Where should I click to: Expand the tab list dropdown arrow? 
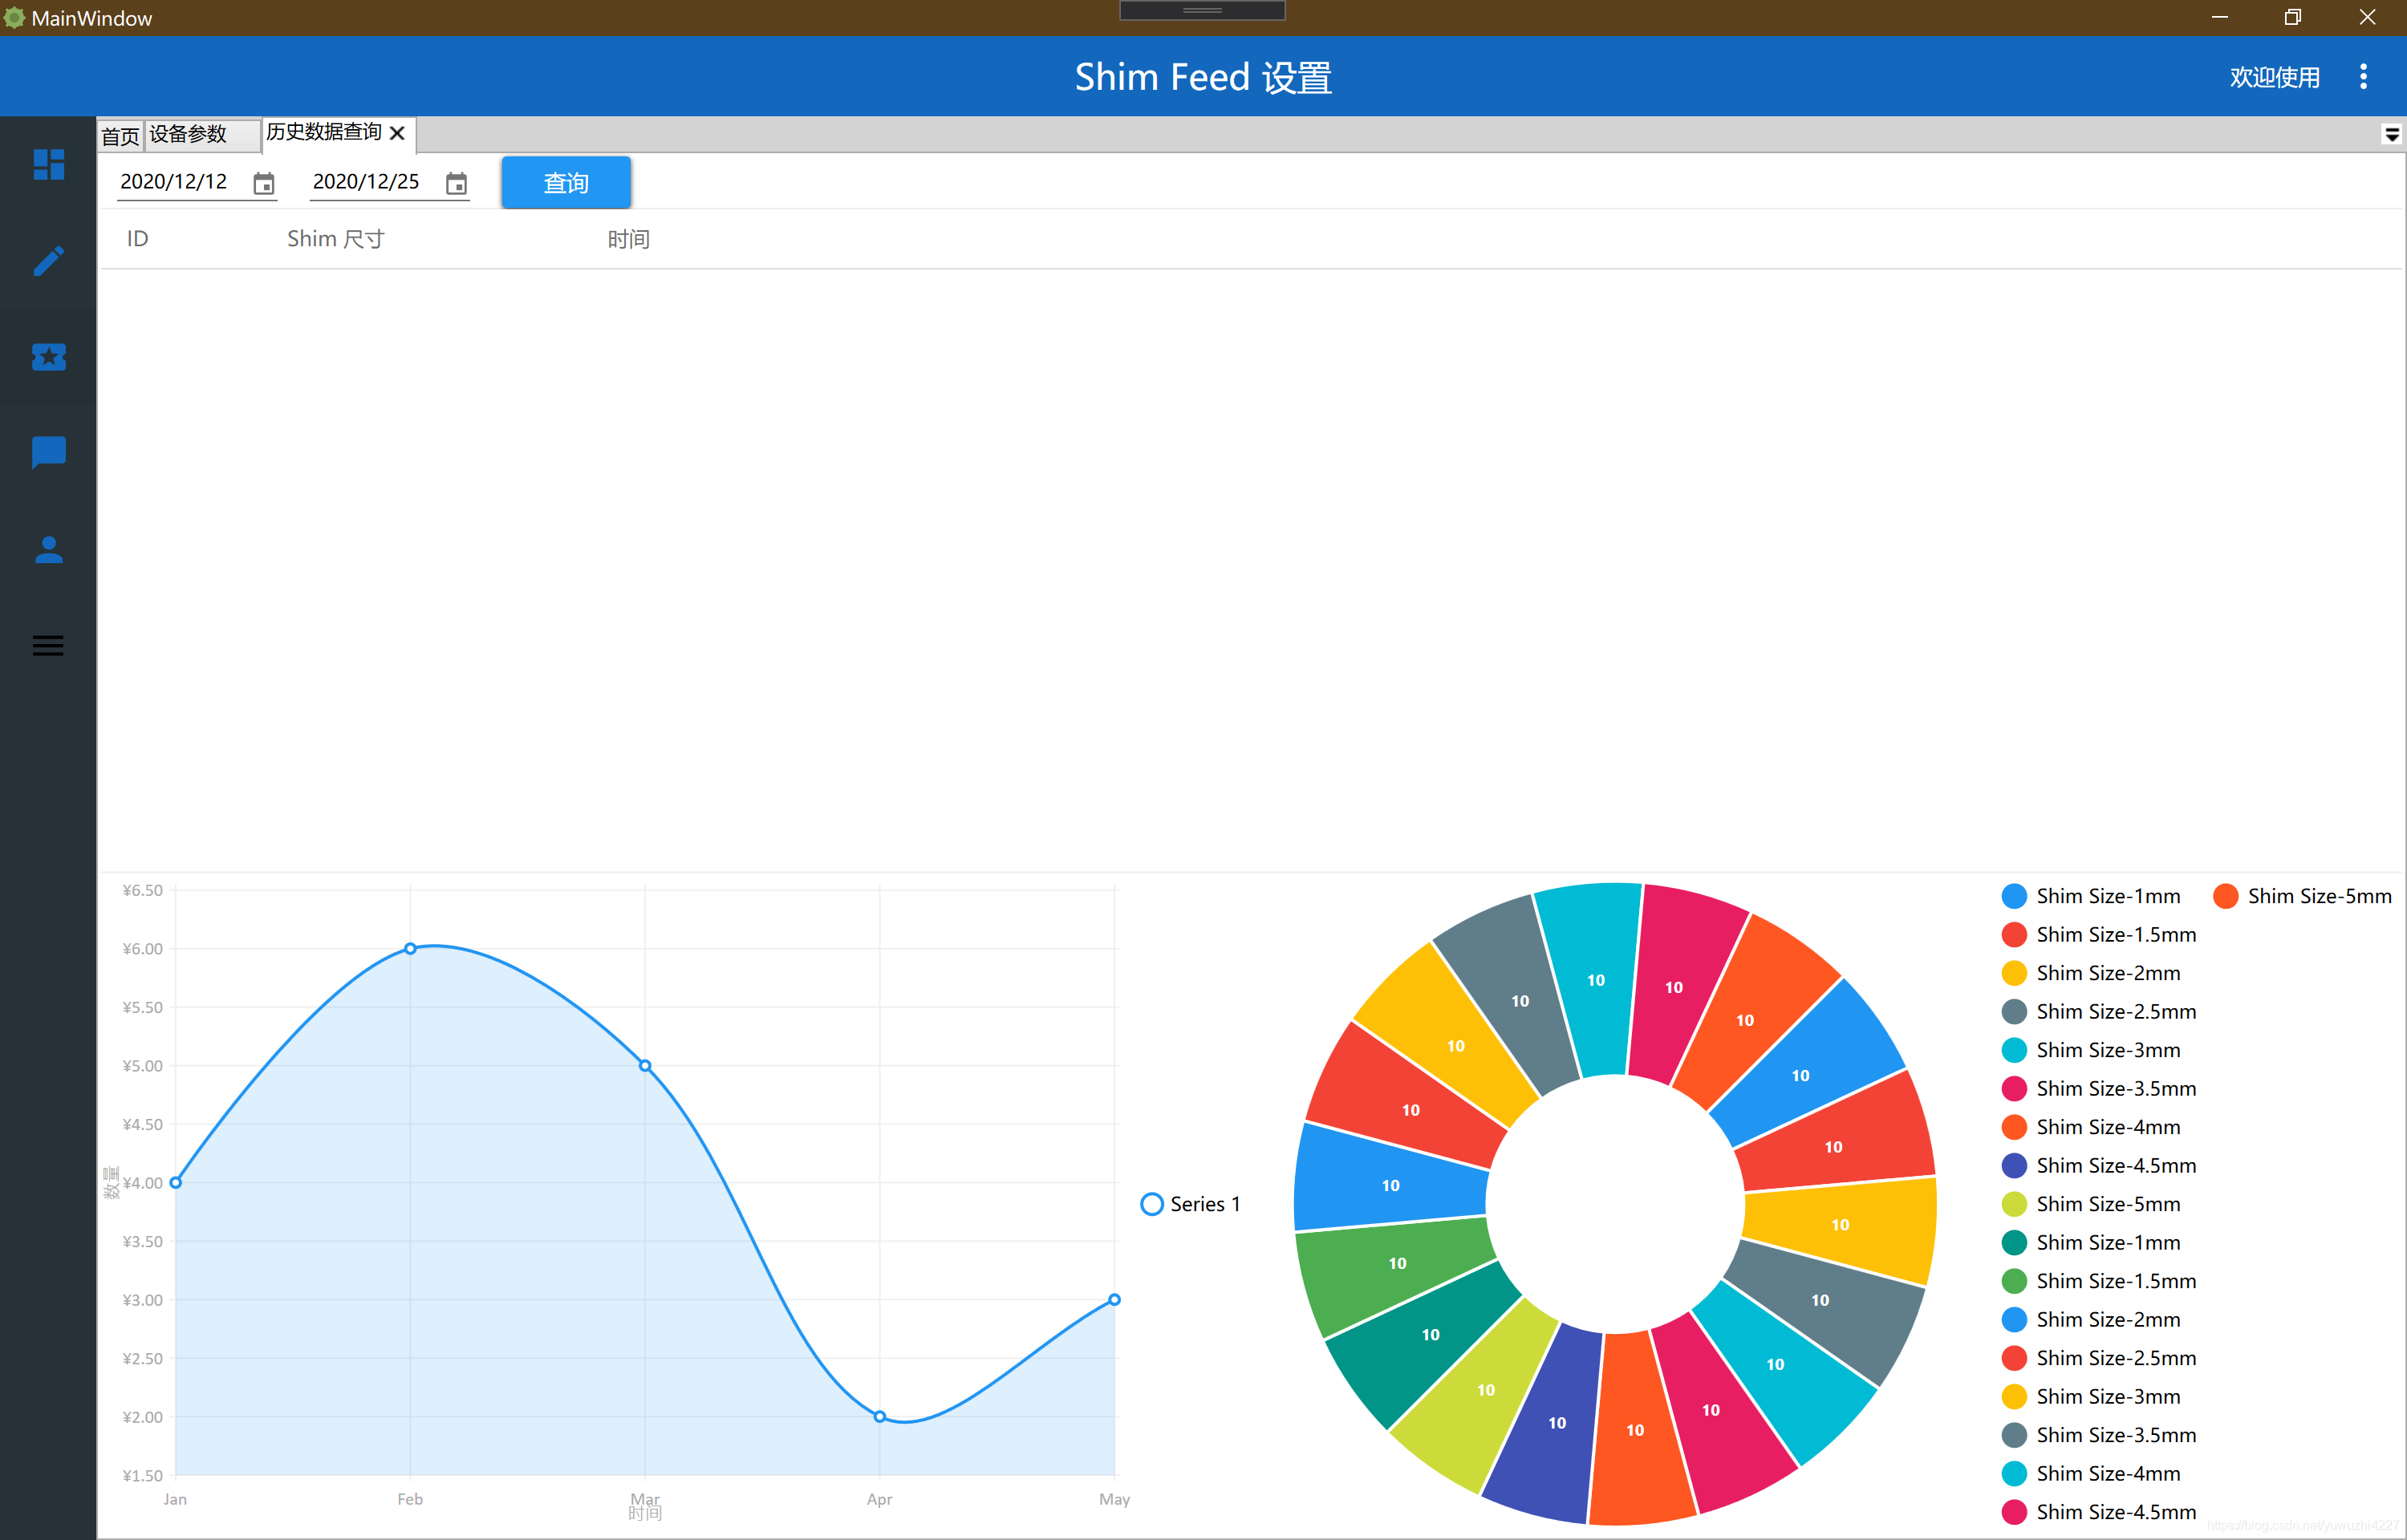point(2391,134)
